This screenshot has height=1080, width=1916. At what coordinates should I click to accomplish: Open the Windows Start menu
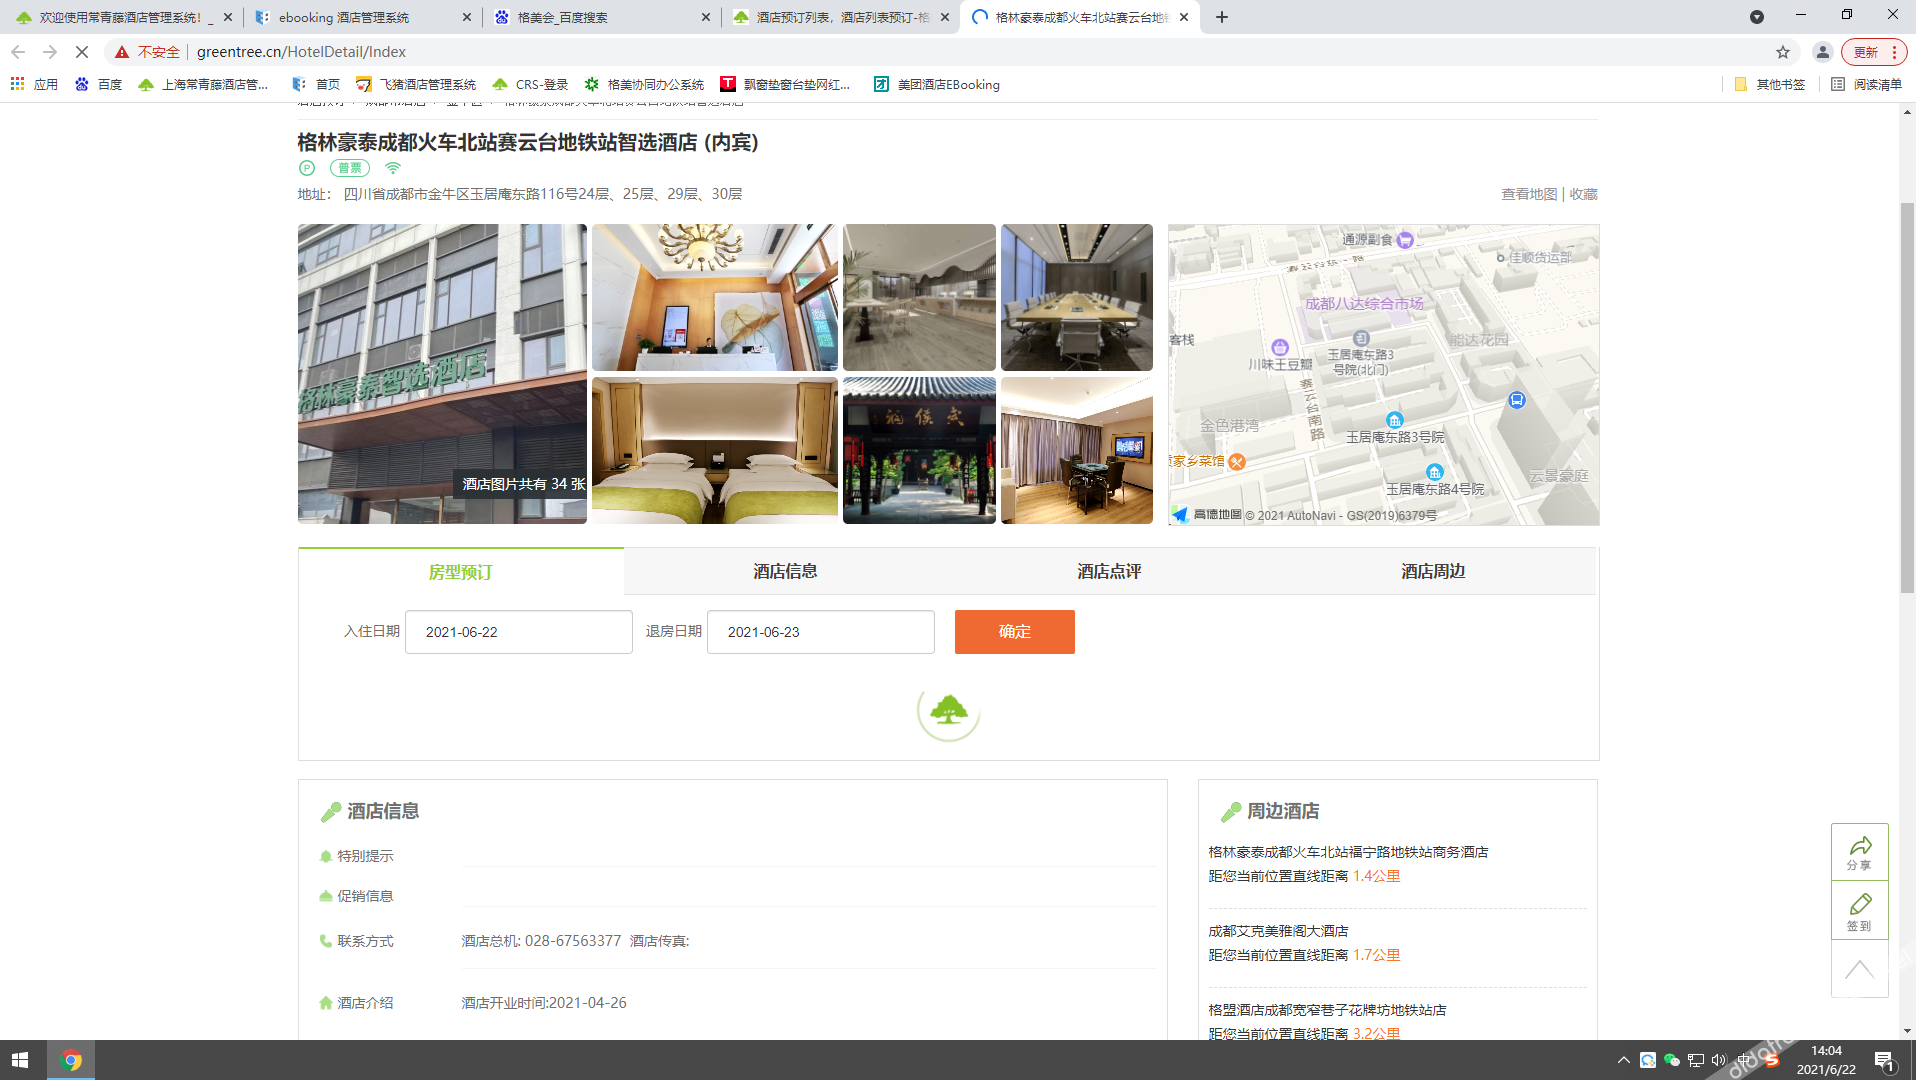20,1060
